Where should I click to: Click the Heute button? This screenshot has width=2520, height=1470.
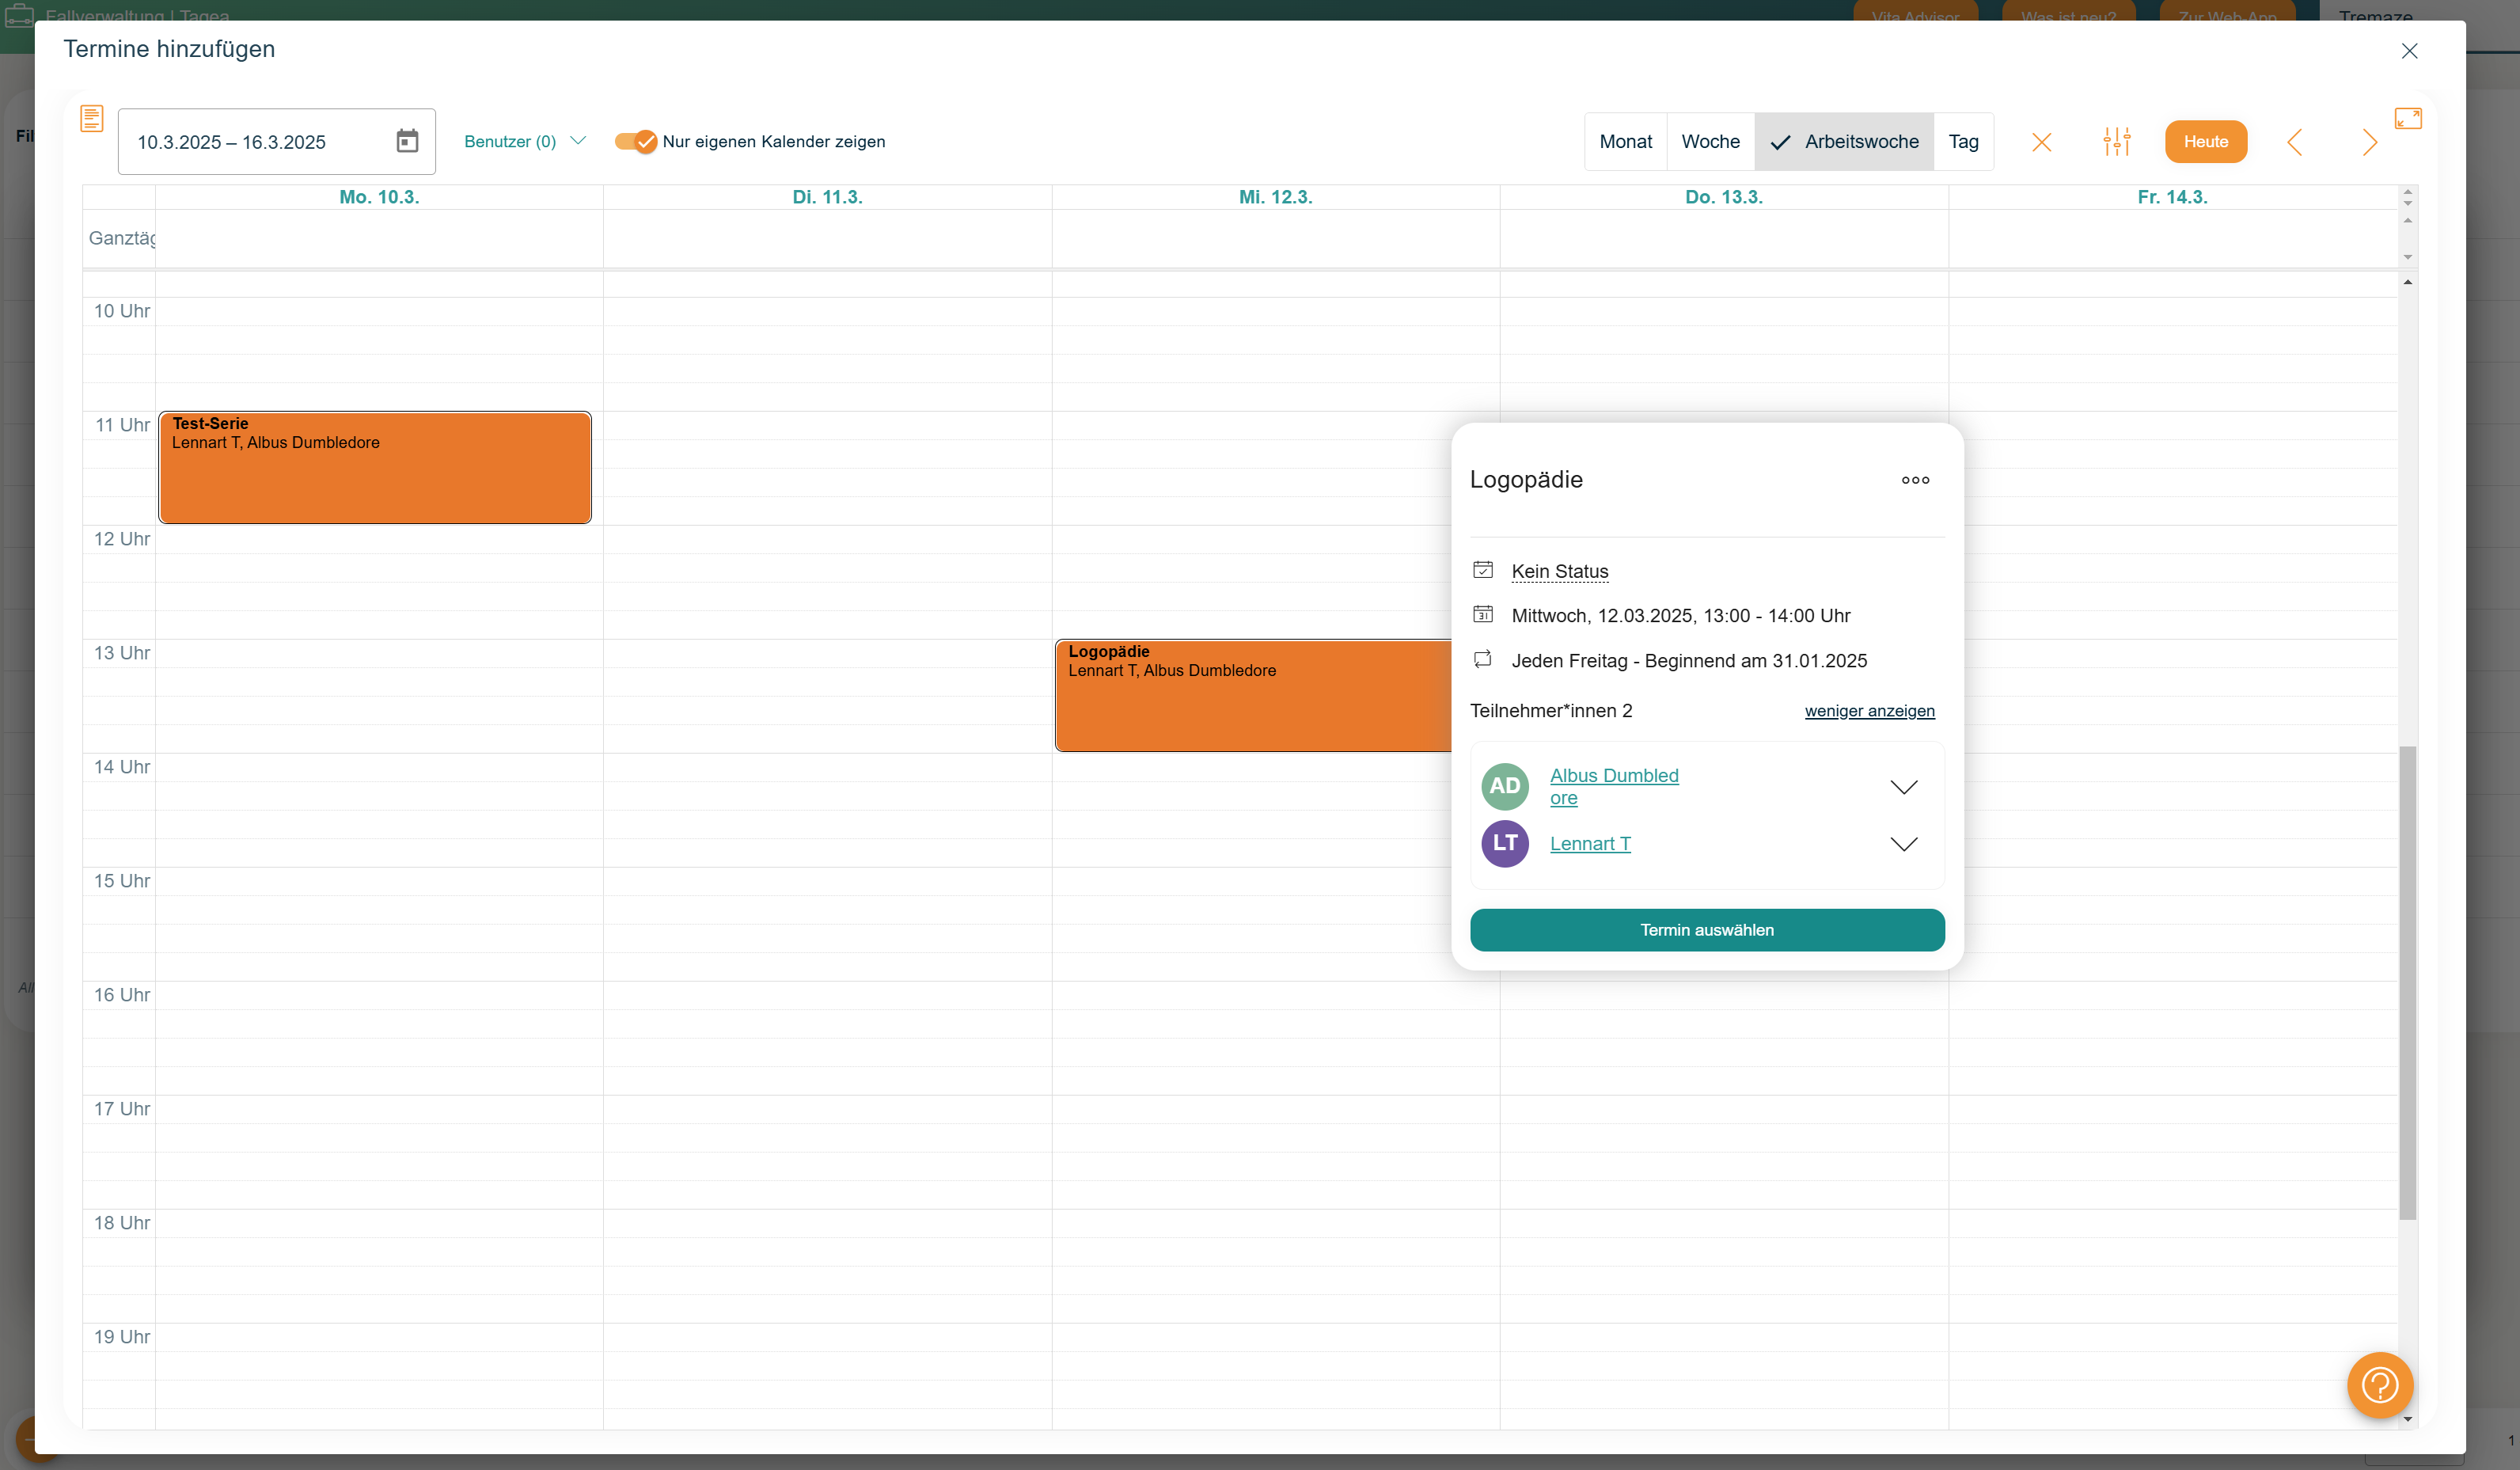pos(2205,141)
